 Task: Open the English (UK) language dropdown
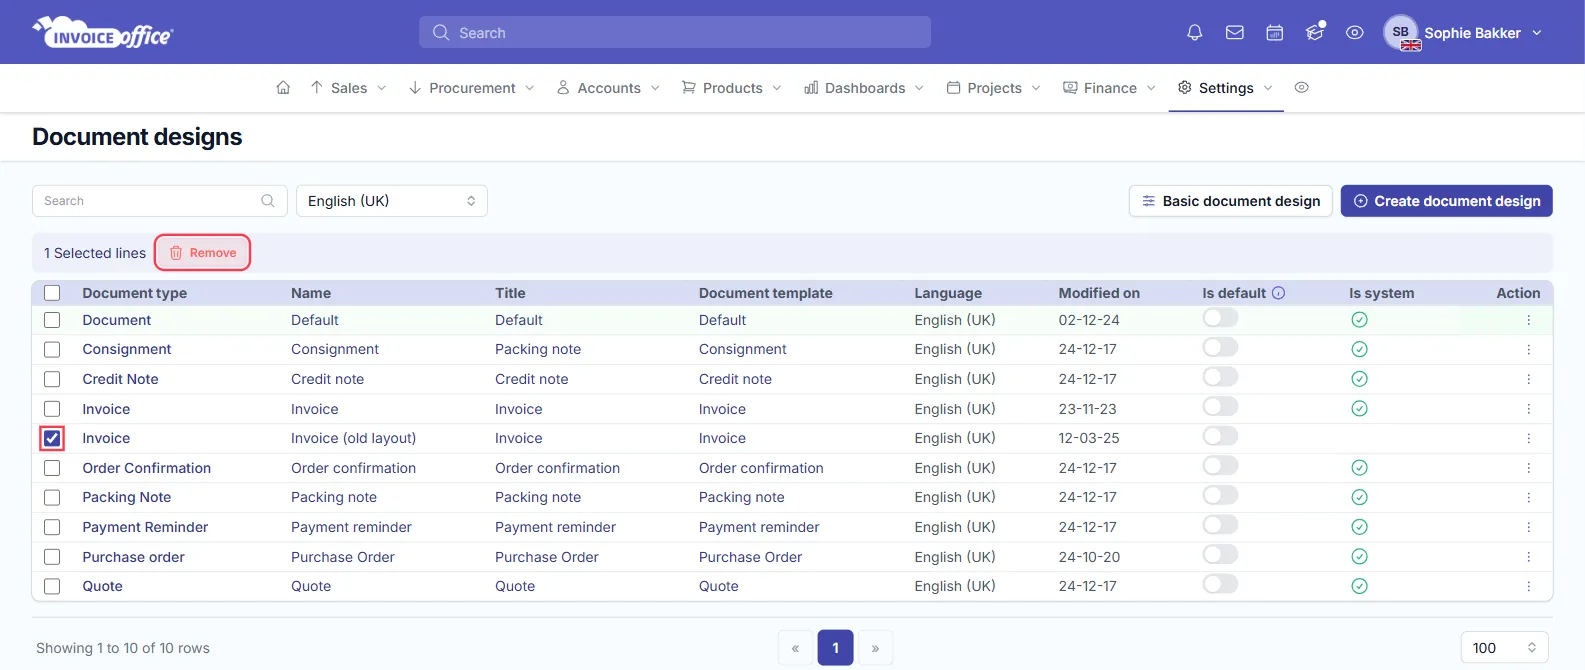point(392,201)
